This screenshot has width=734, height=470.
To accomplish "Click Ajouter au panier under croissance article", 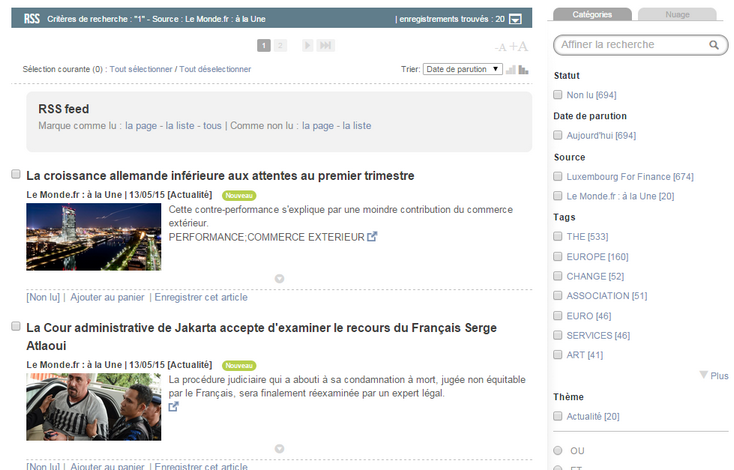I will tap(107, 297).
